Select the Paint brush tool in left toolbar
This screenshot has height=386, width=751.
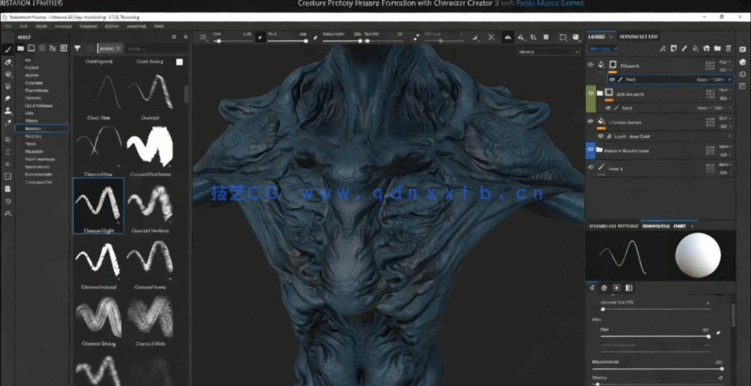tap(8, 49)
